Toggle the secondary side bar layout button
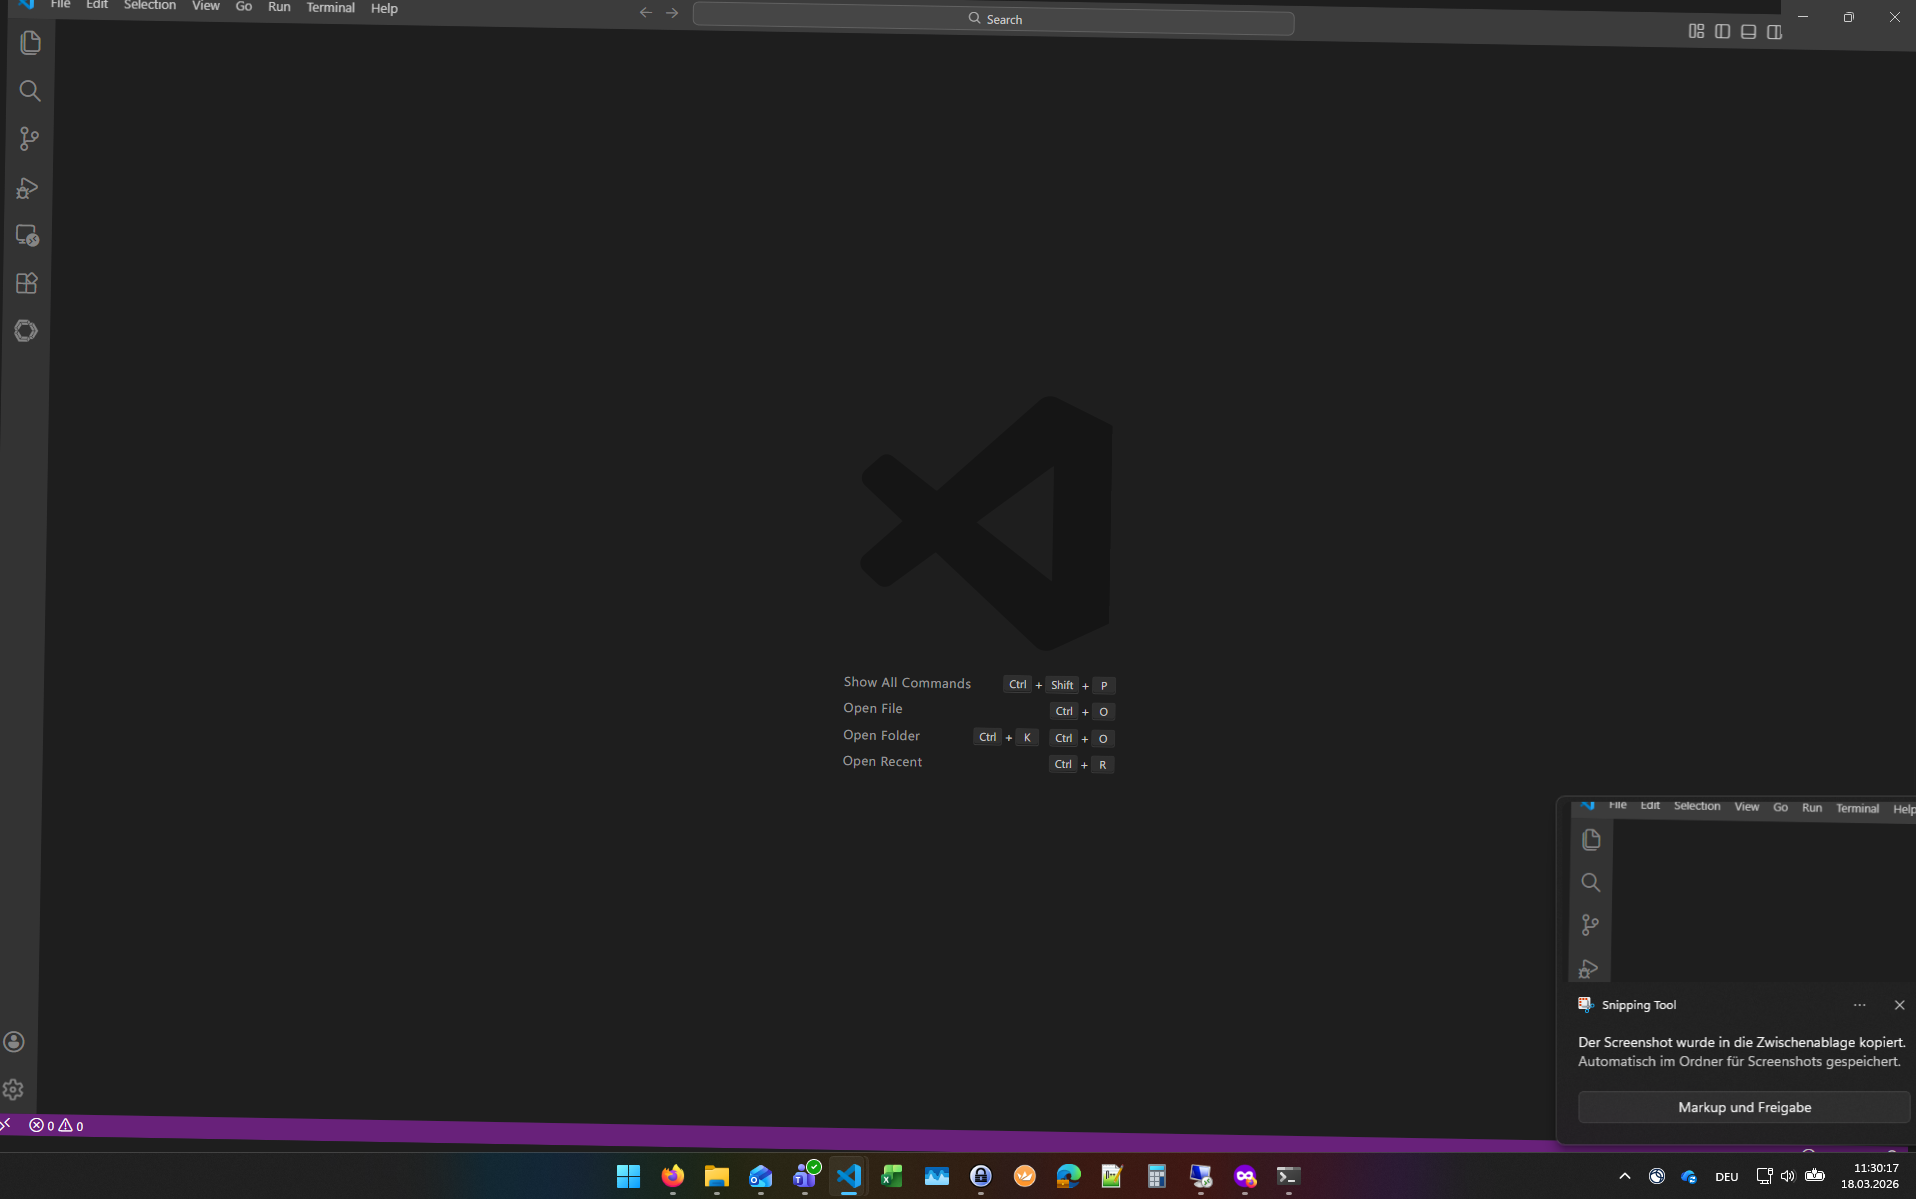This screenshot has width=1916, height=1199. click(x=1774, y=32)
